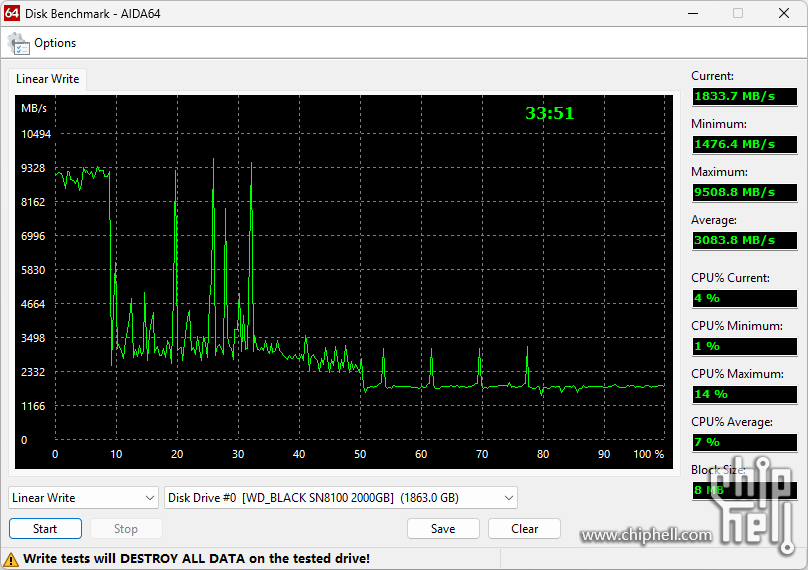The width and height of the screenshot is (808, 570).
Task: Click the warning triangle icon in status bar
Action: [11, 559]
